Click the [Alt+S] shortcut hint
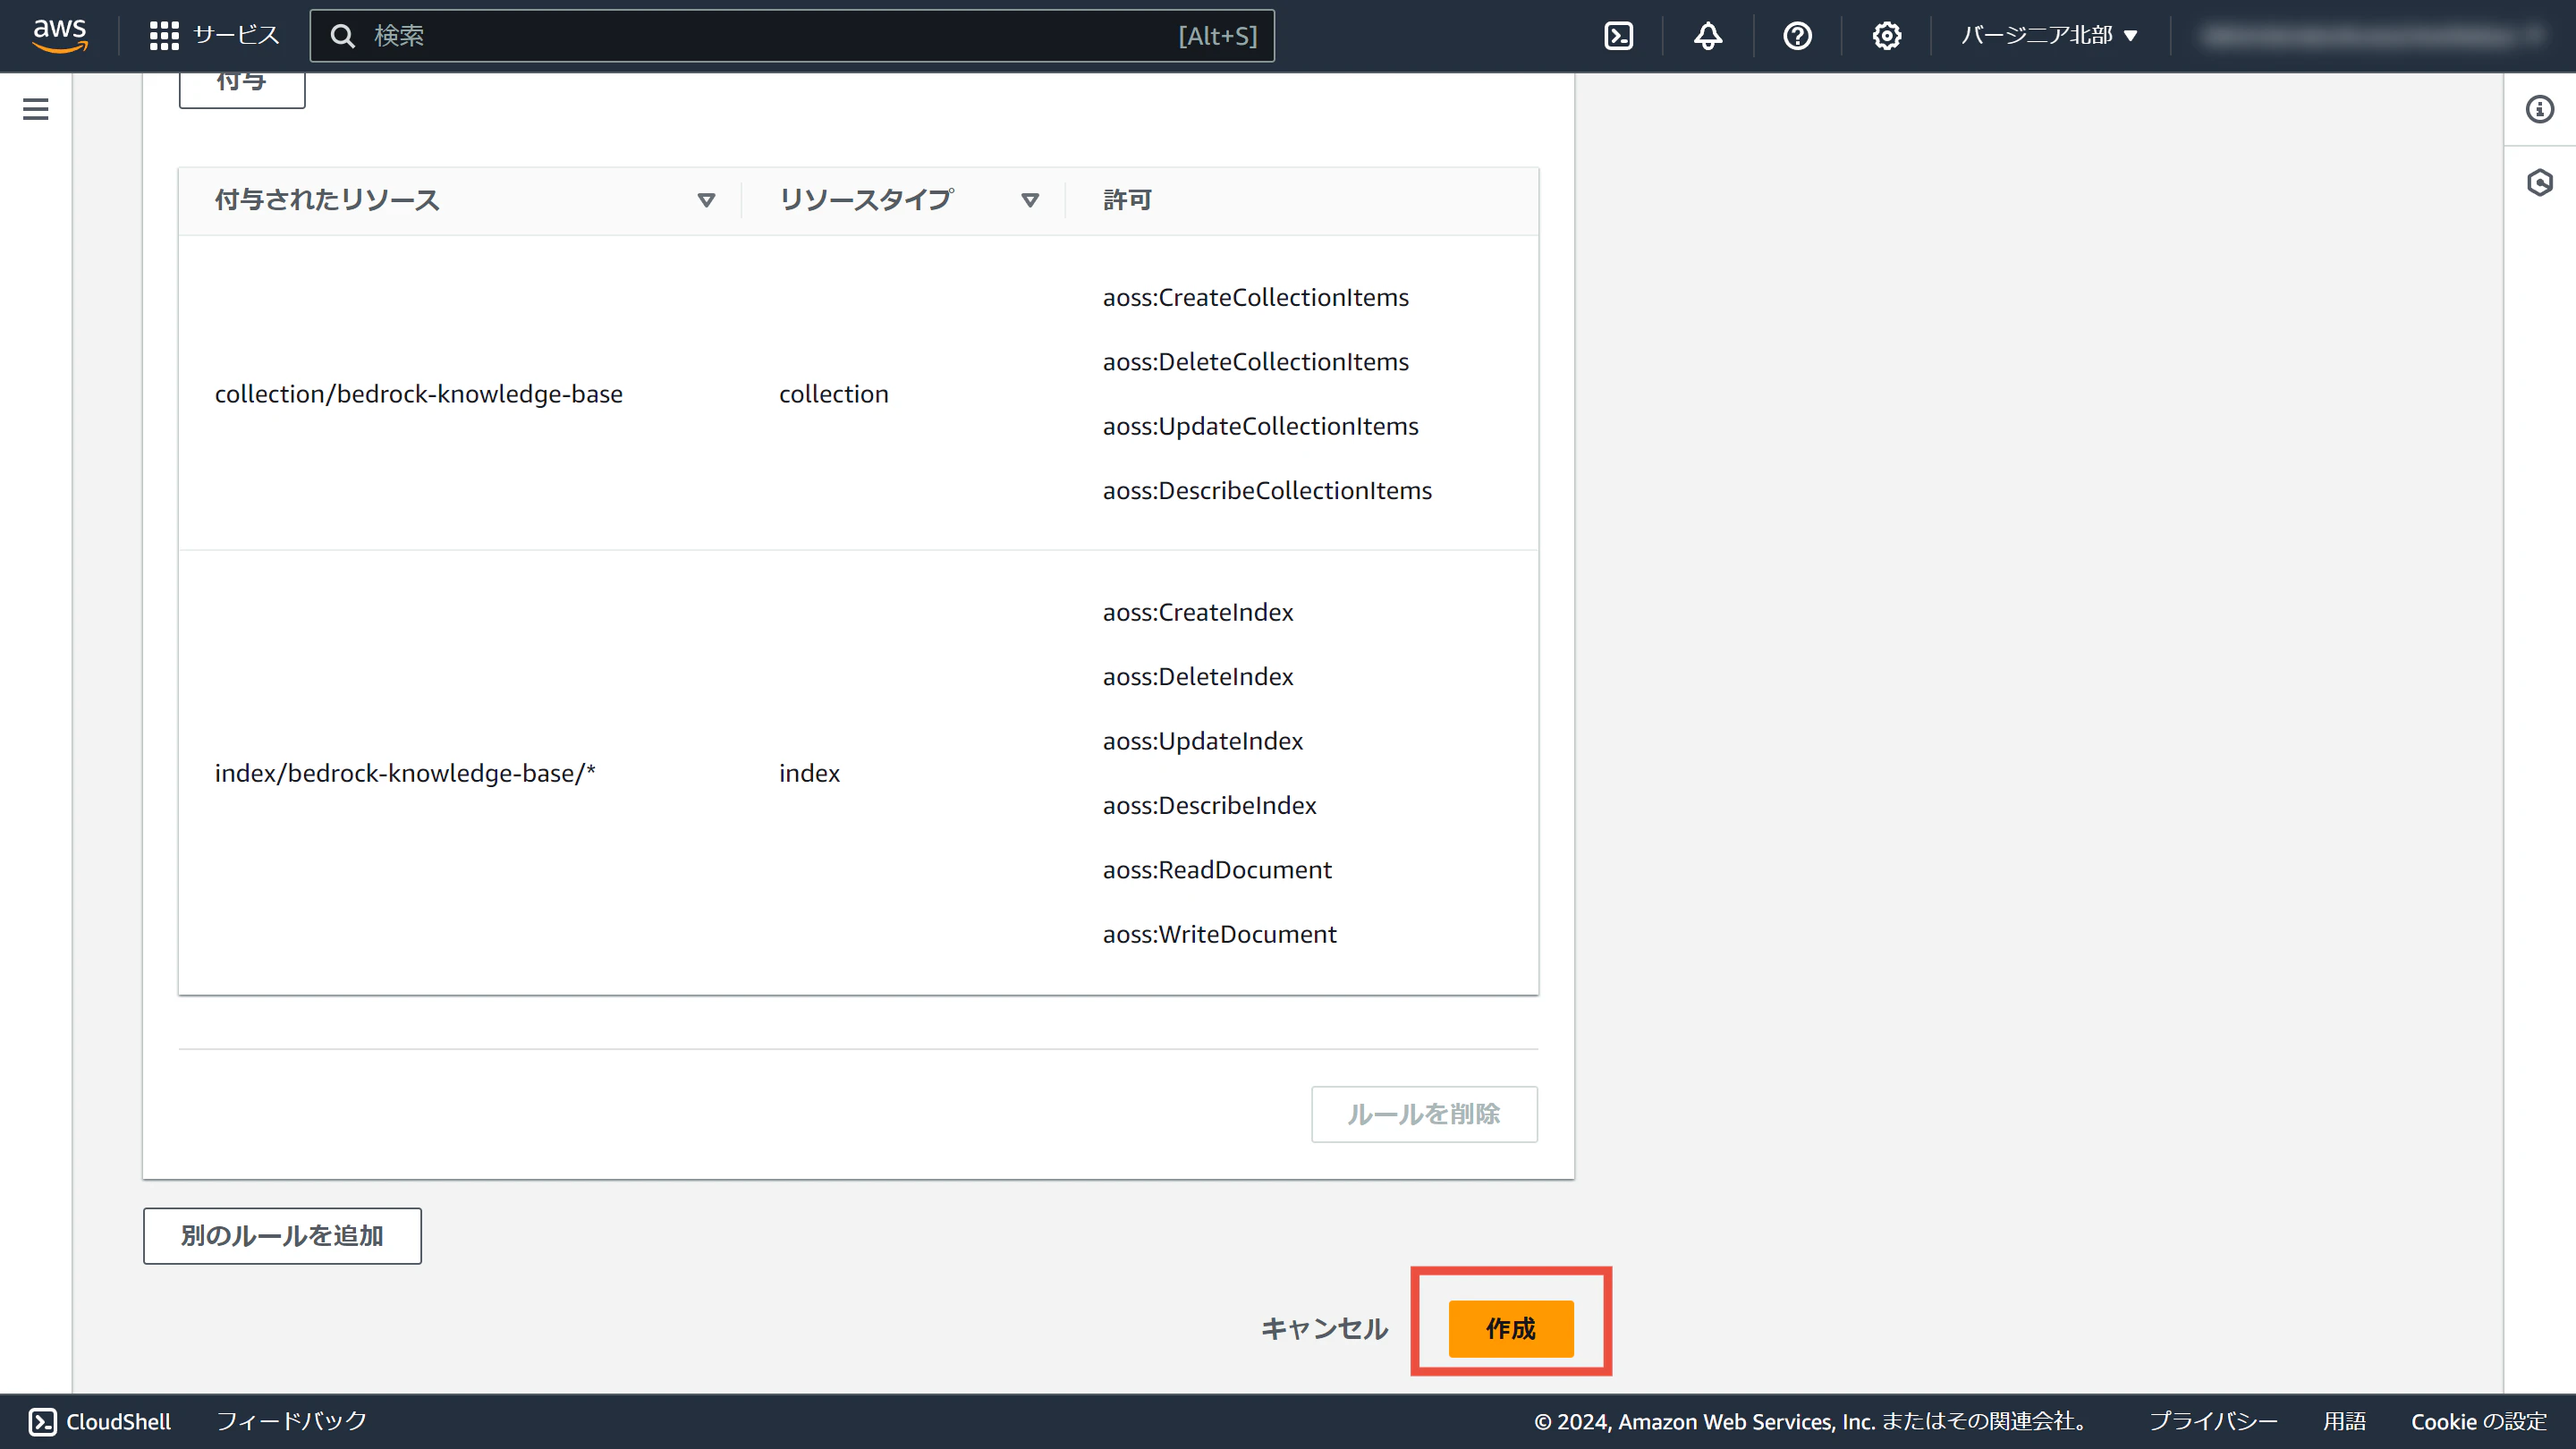This screenshot has width=2576, height=1449. tap(1217, 36)
